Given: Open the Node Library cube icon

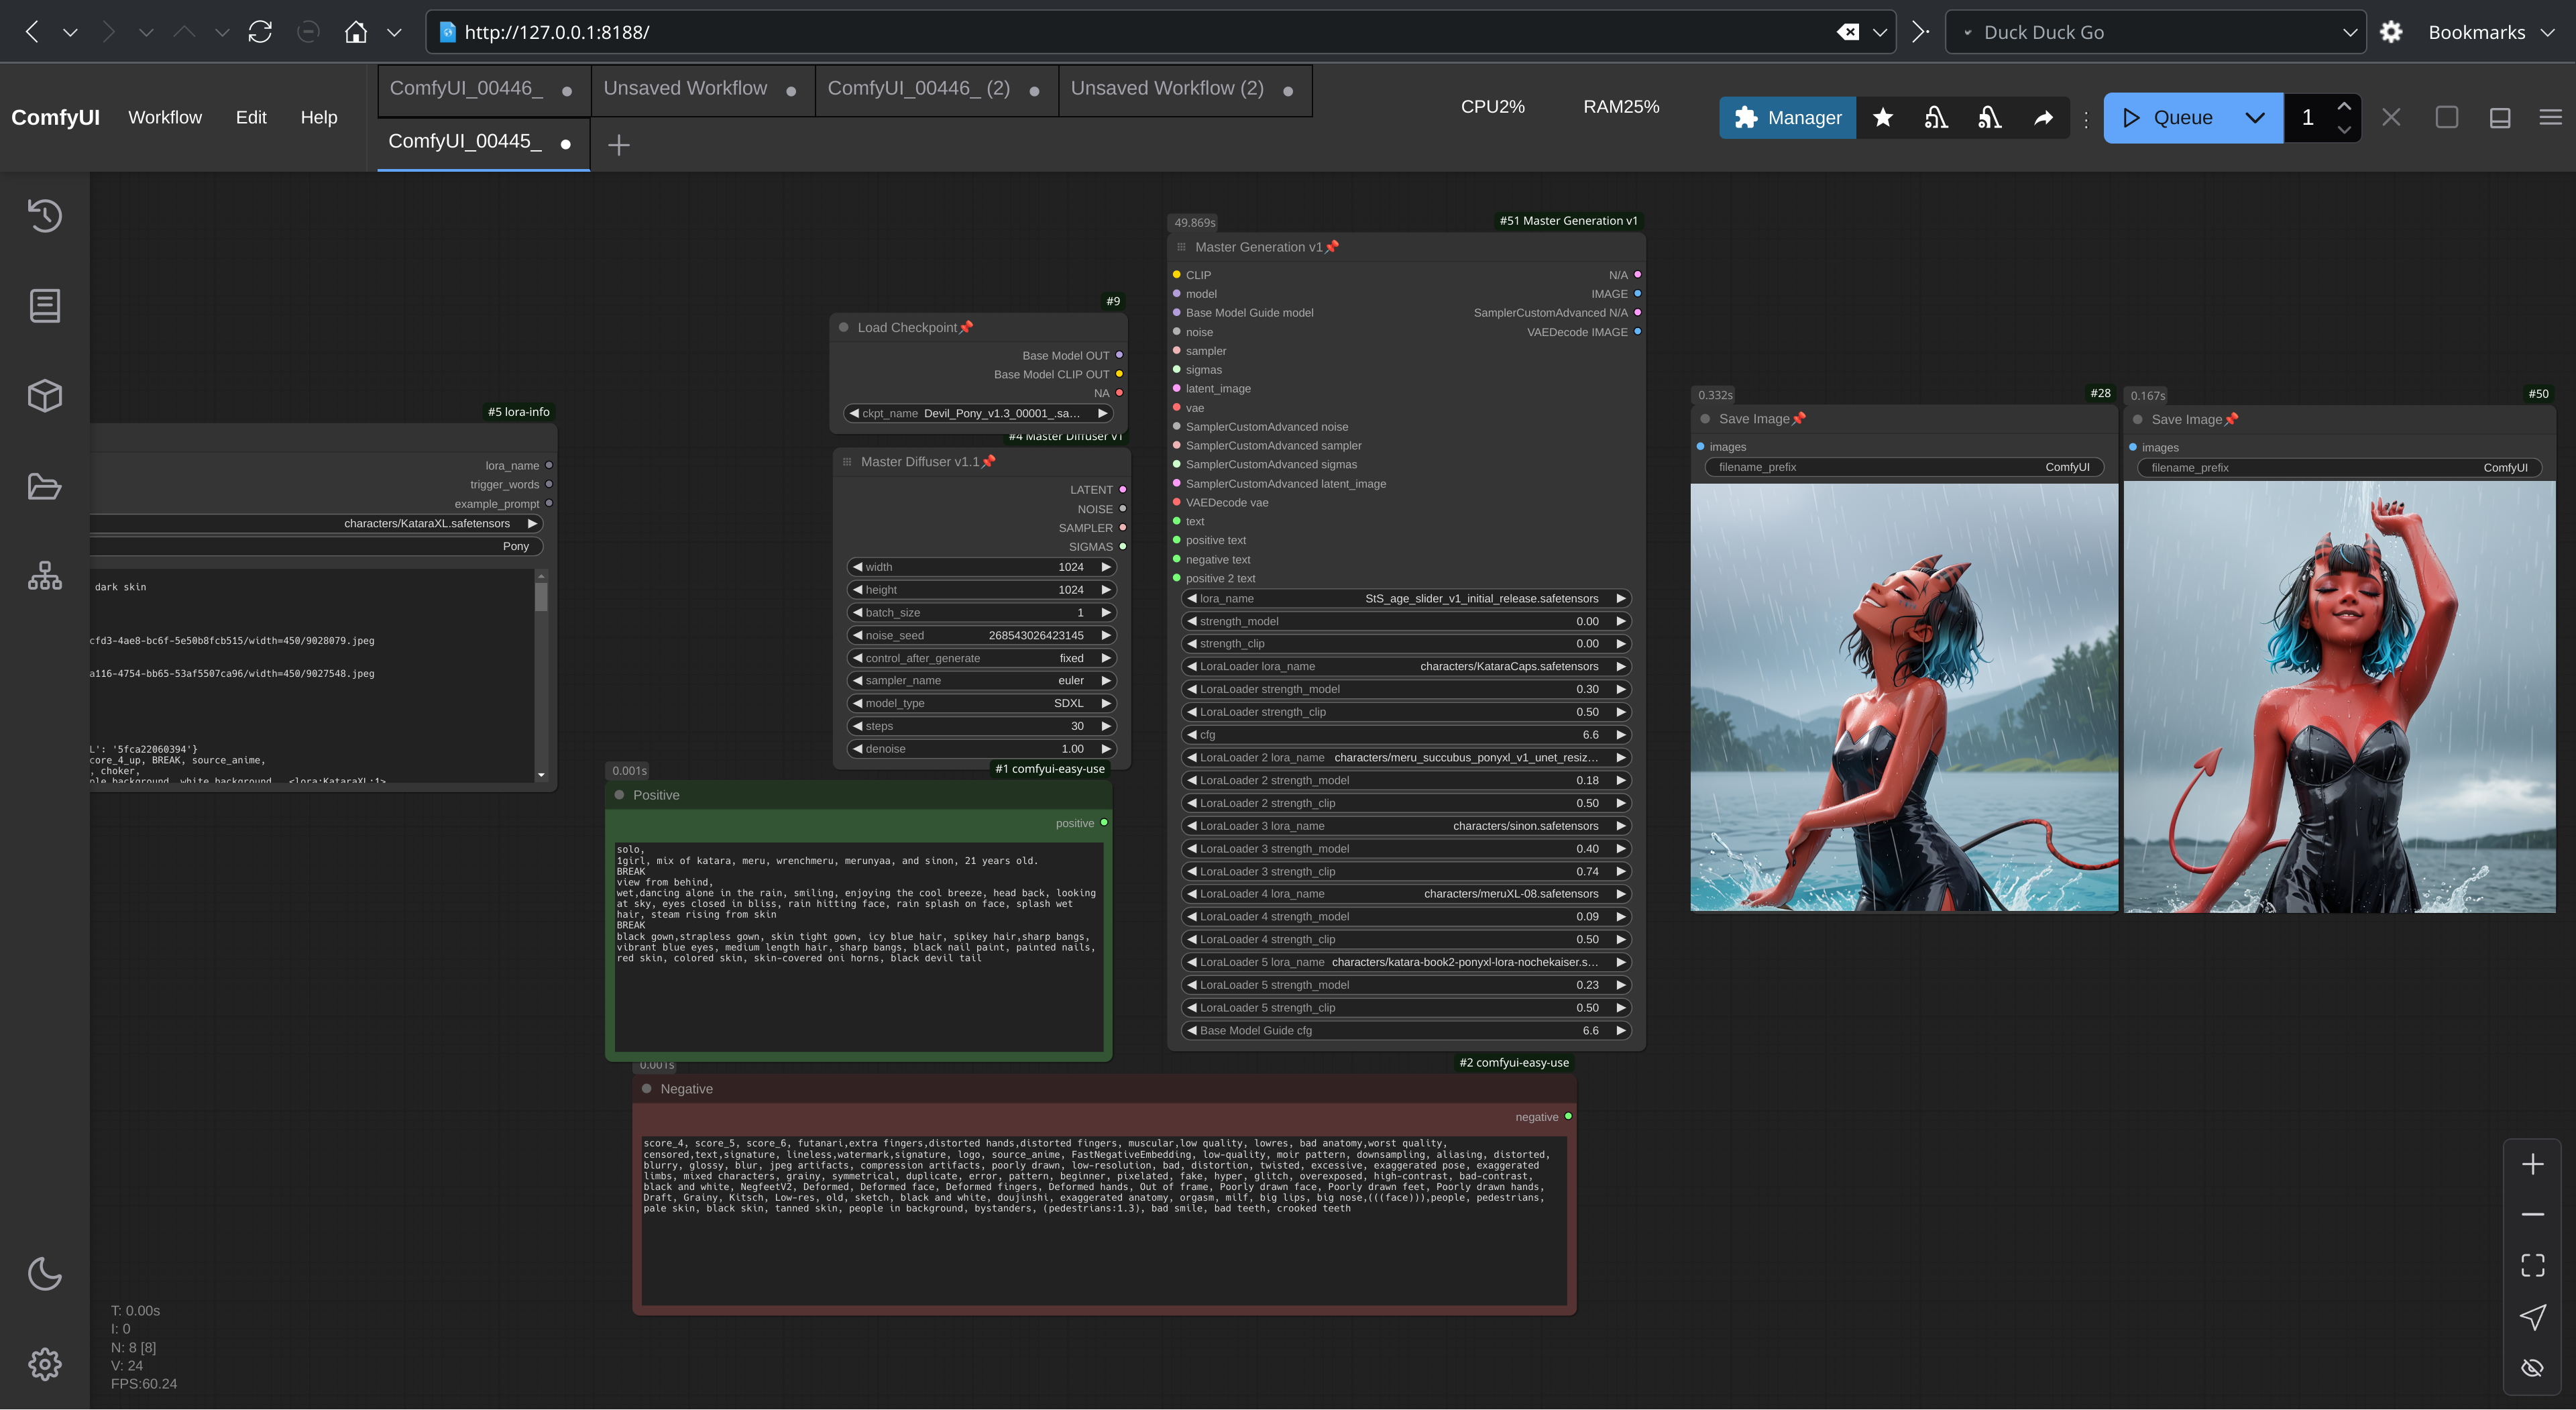Looking at the screenshot, I should (44, 396).
